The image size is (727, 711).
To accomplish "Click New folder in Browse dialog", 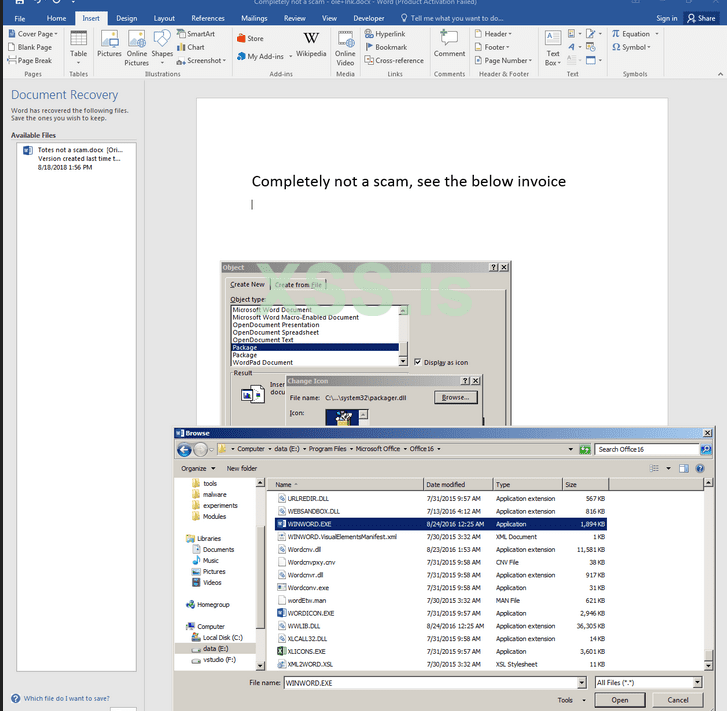I will (x=242, y=468).
